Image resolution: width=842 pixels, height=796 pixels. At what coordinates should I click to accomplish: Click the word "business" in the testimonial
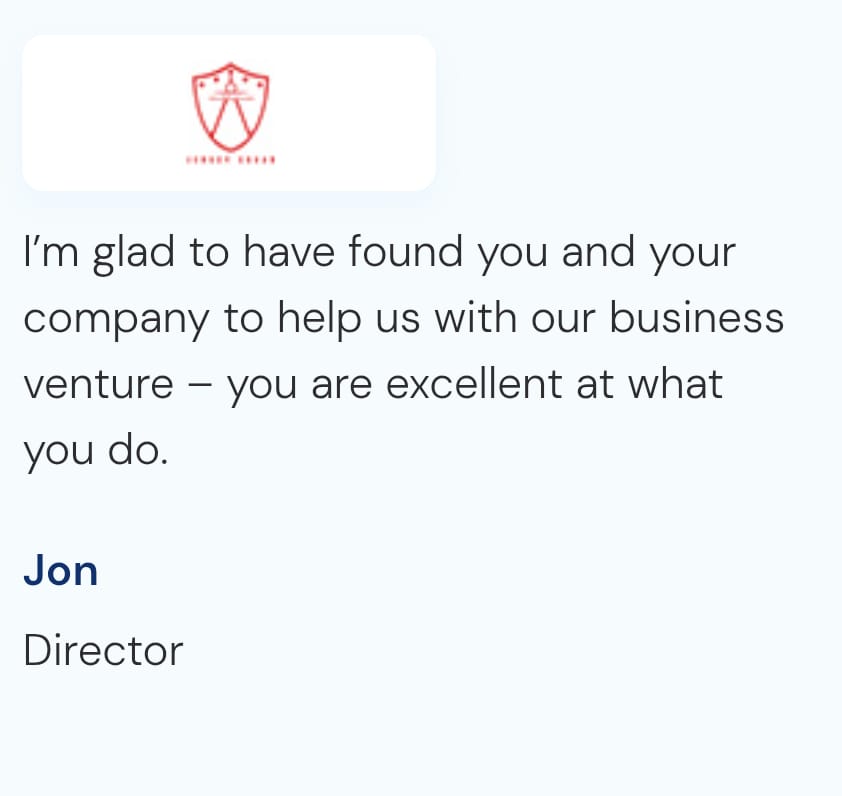[x=697, y=318]
